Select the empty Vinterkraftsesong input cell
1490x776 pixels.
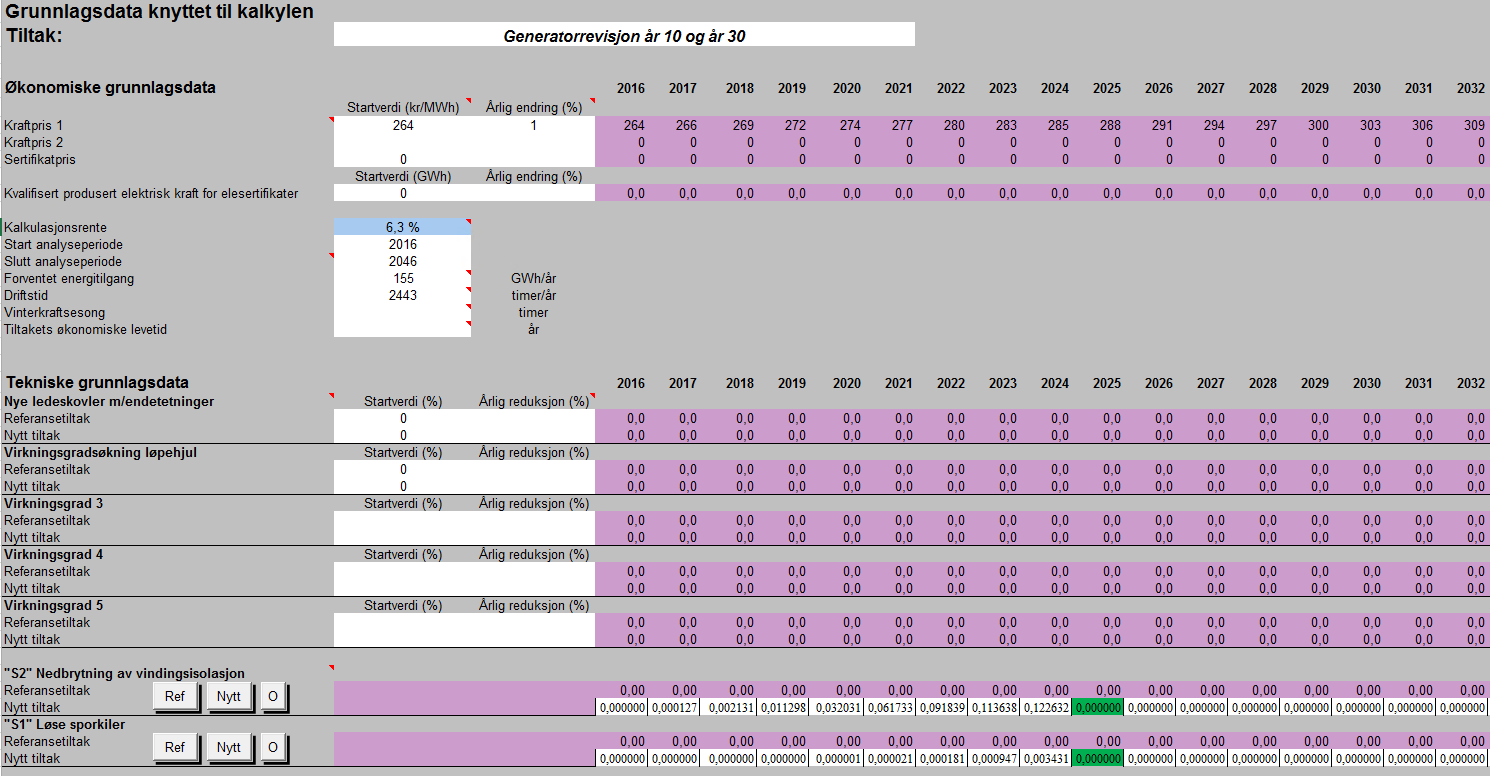(x=403, y=312)
